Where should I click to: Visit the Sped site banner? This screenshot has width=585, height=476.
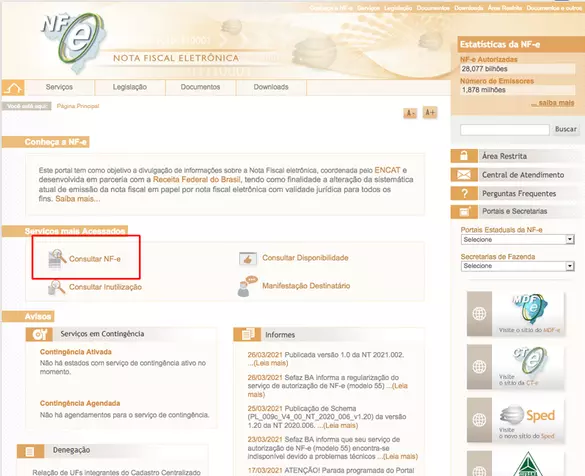(x=516, y=420)
